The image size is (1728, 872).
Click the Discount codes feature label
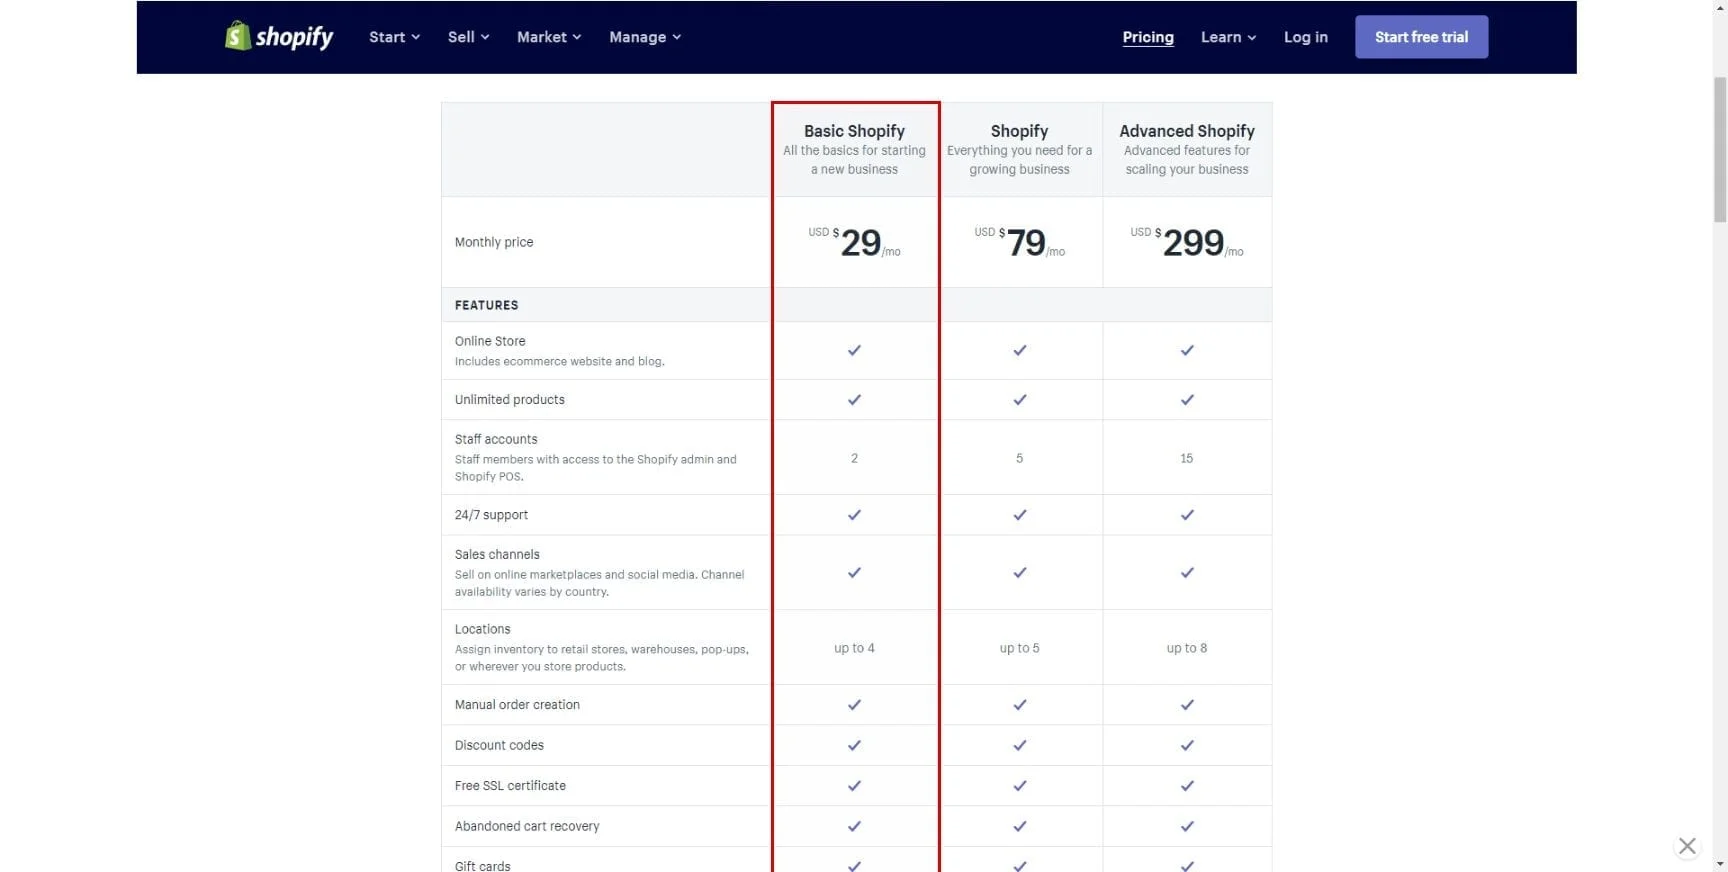coord(499,745)
